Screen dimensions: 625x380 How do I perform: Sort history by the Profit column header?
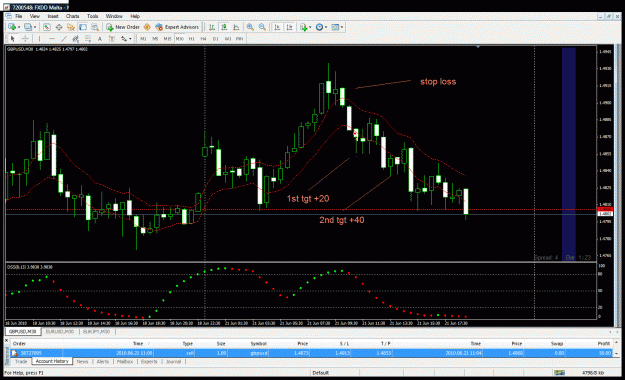coord(604,344)
